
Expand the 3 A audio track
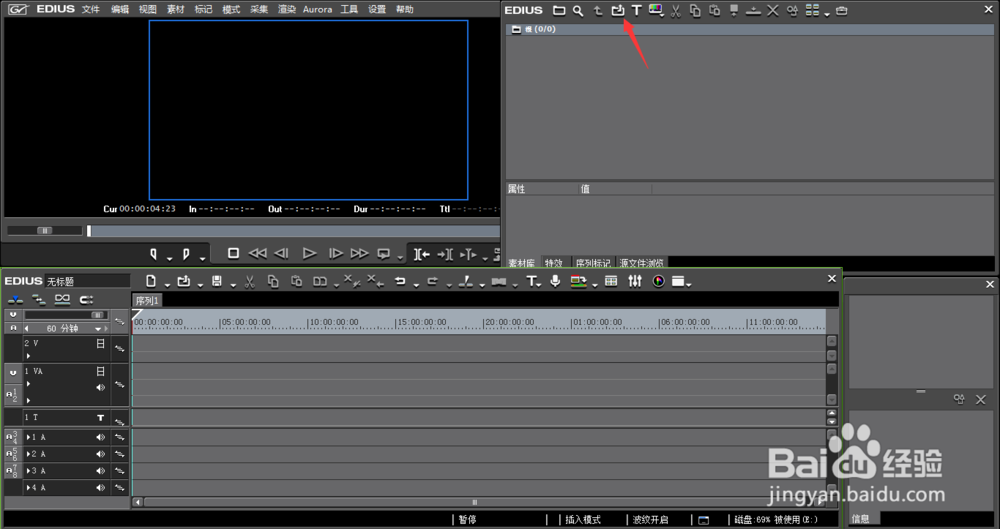(x=28, y=470)
